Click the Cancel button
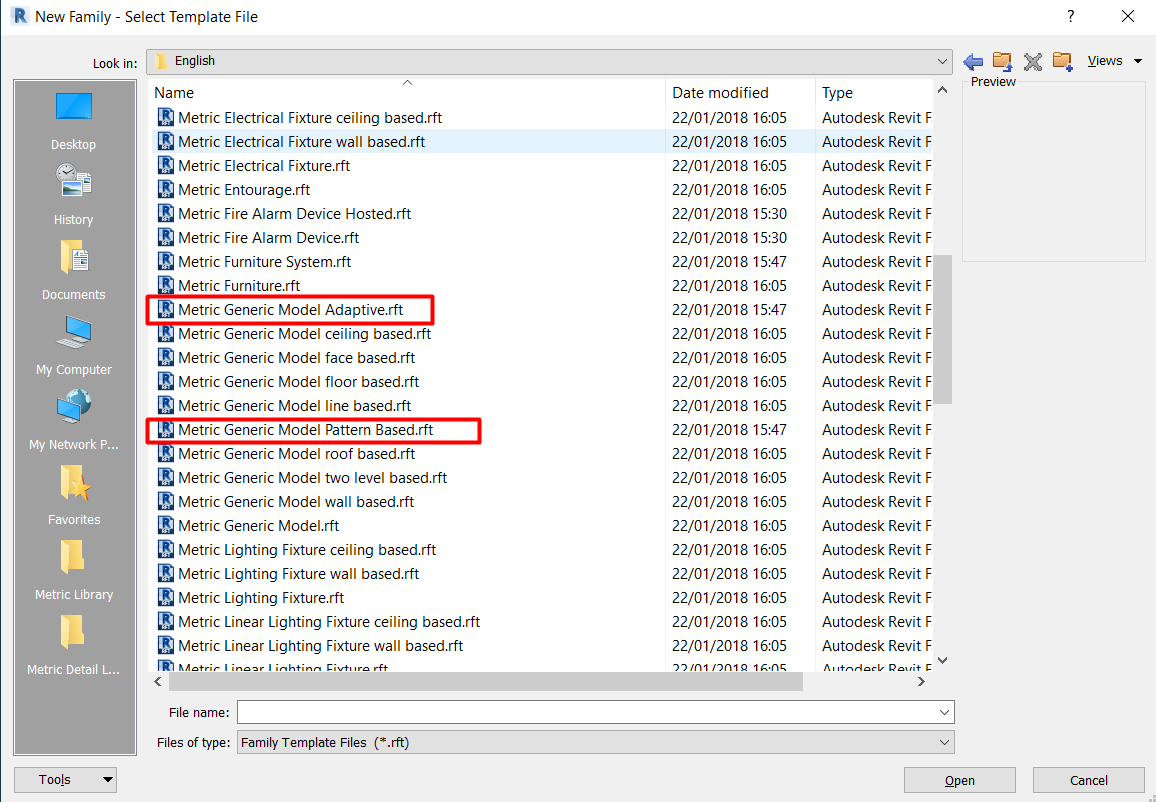The width and height of the screenshot is (1156, 802). [1088, 780]
